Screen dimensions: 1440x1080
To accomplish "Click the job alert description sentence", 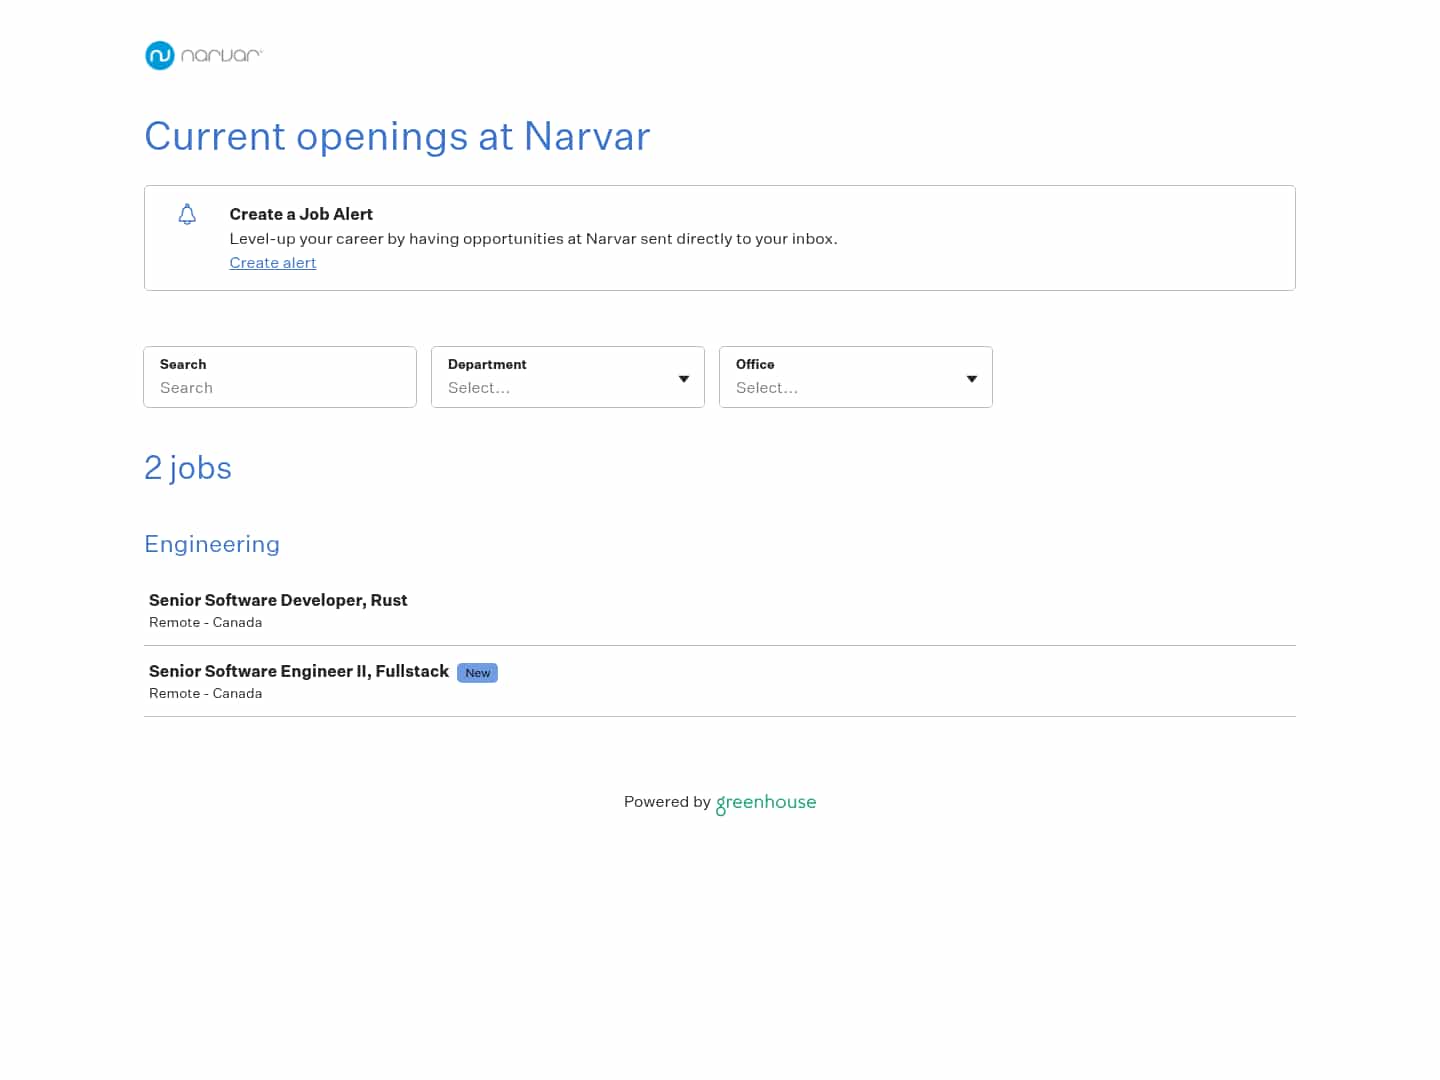I will (534, 239).
